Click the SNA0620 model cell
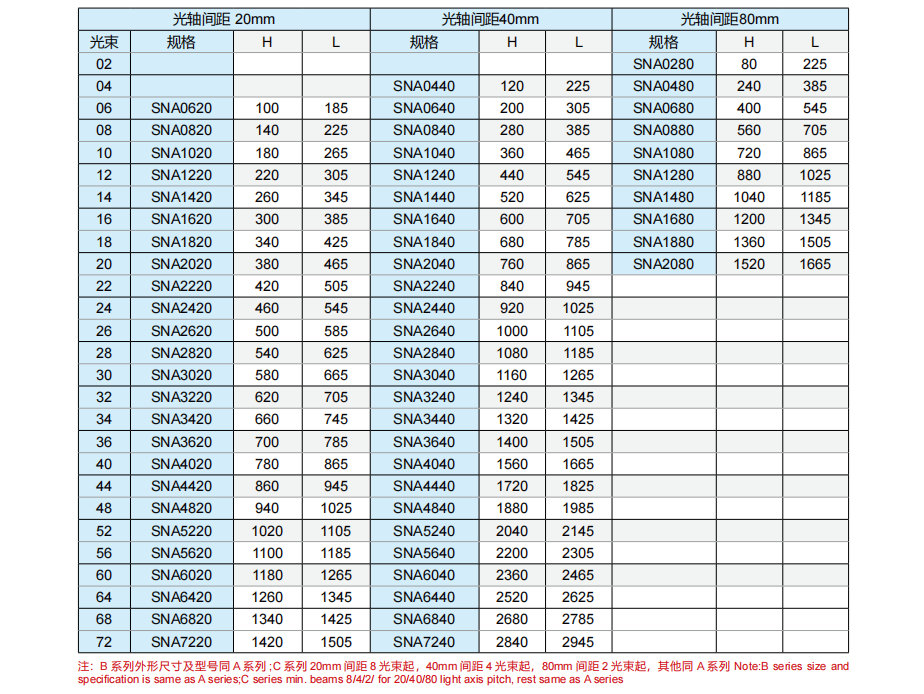Viewport: 924px width, 694px height. coord(181,108)
